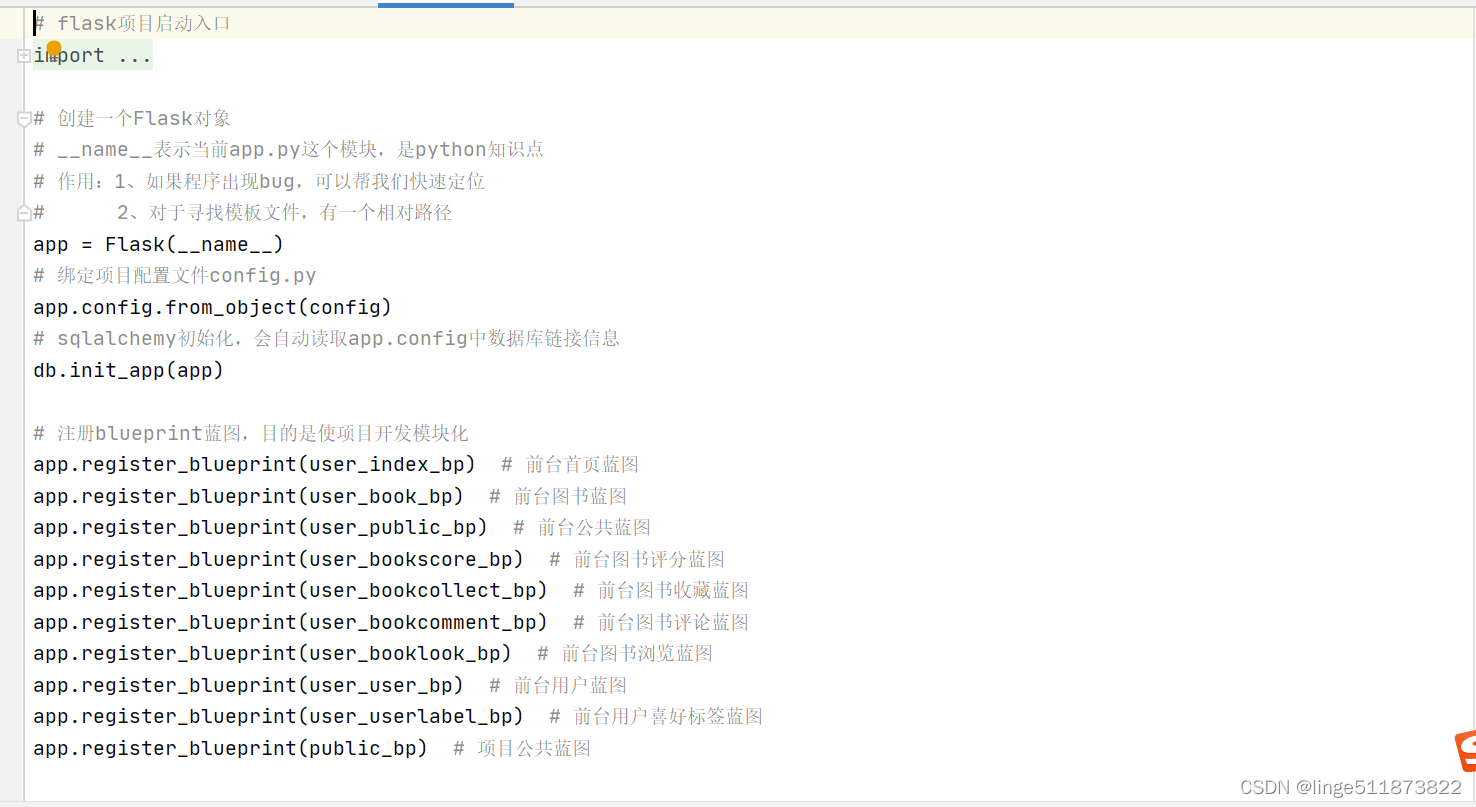This screenshot has height=807, width=1476.
Task: Click the line 'app.config.from_object(config)'
Action: (213, 307)
